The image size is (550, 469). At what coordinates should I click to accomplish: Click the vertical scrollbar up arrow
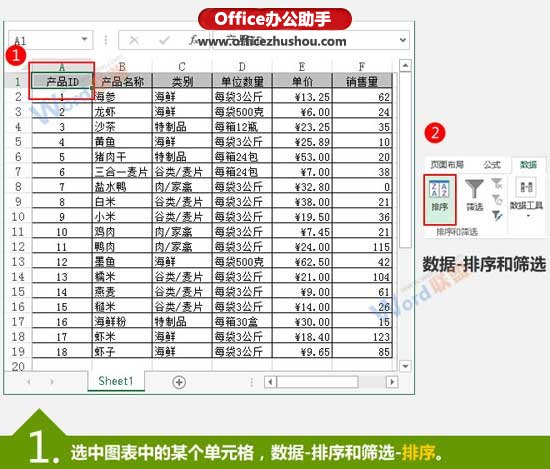pyautogui.click(x=405, y=65)
